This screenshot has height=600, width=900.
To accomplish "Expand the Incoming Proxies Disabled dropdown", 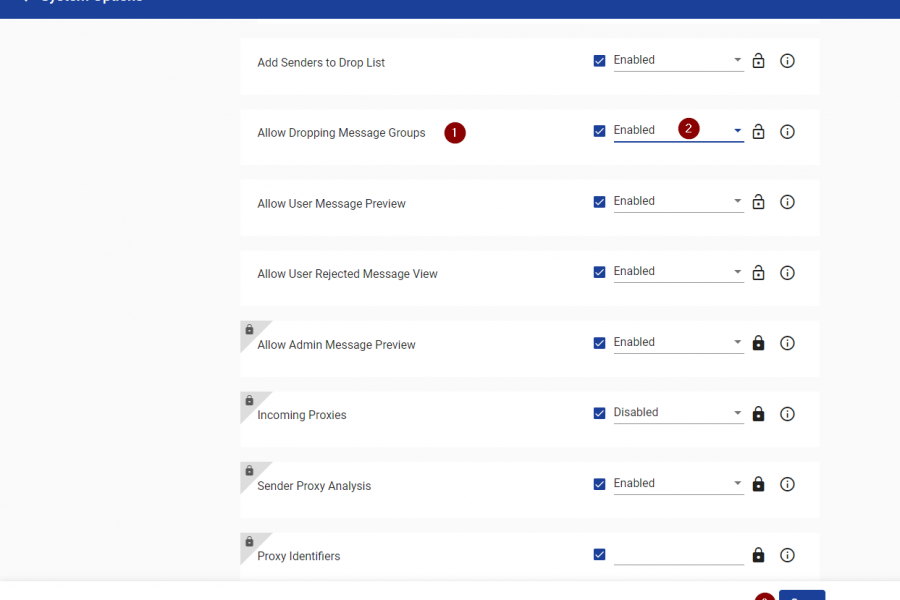I will tap(678, 413).
